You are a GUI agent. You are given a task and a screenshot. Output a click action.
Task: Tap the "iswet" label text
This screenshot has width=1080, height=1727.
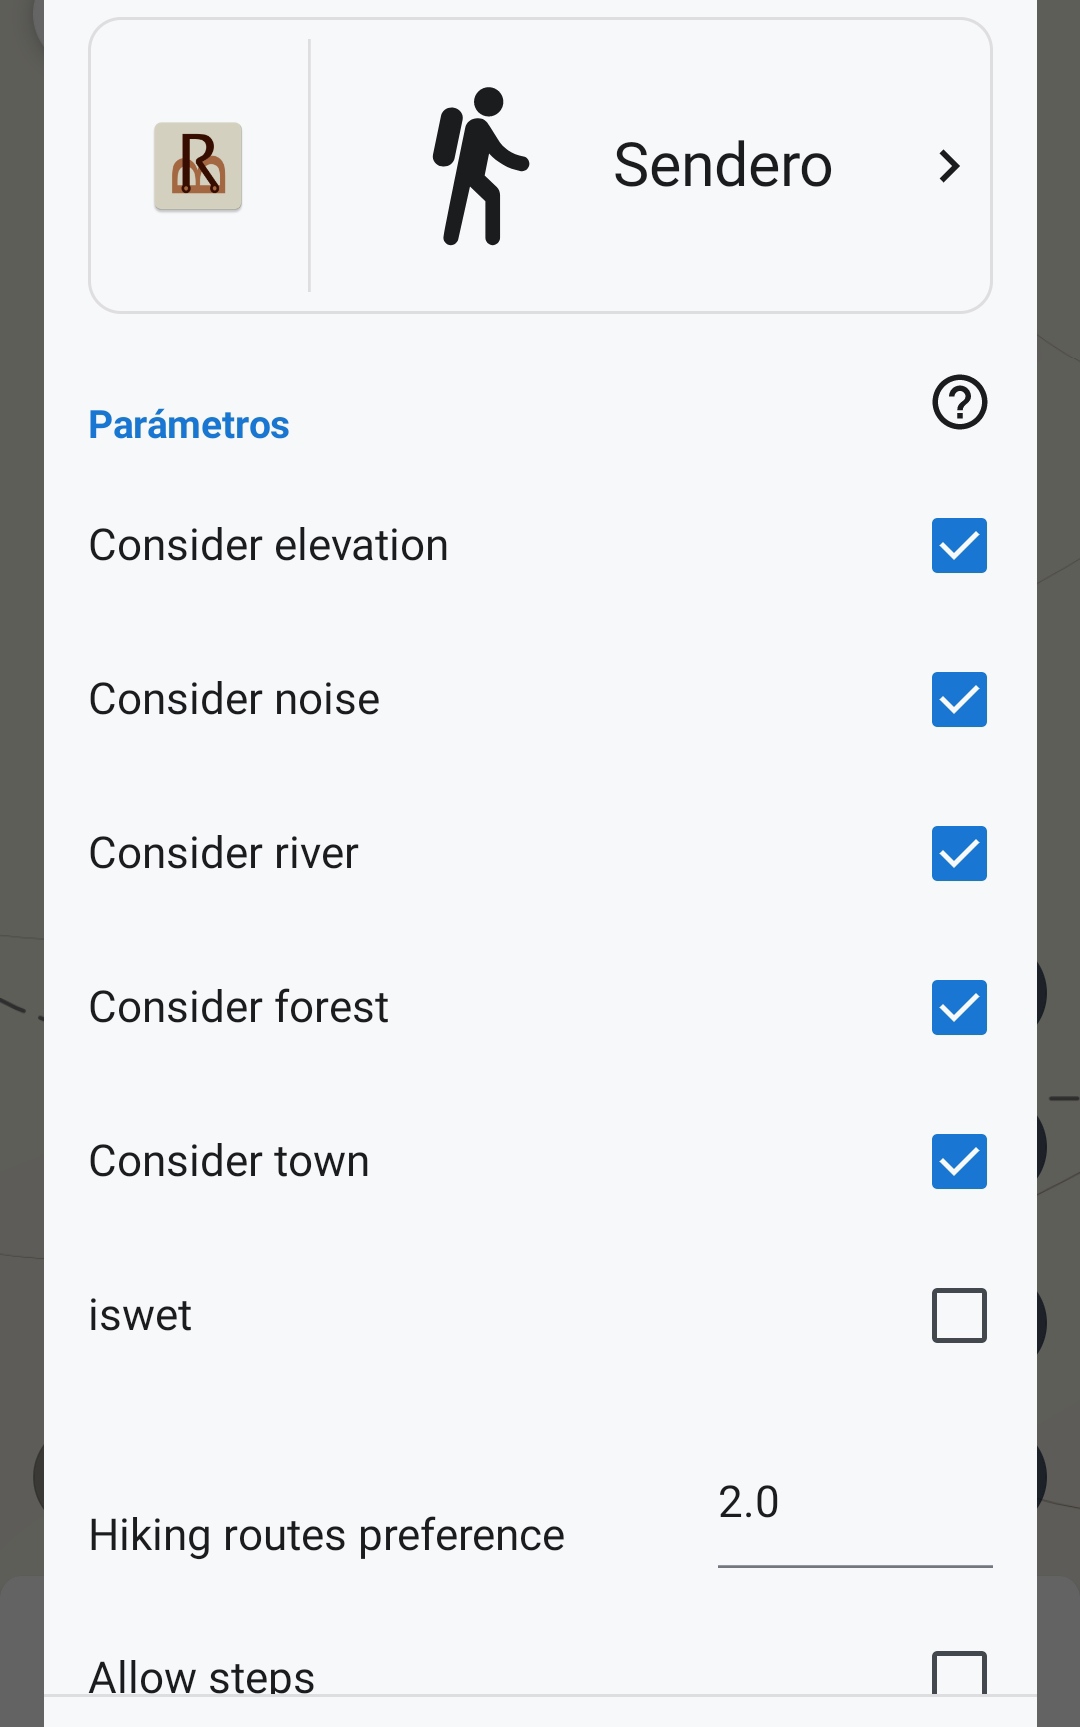tap(140, 1316)
